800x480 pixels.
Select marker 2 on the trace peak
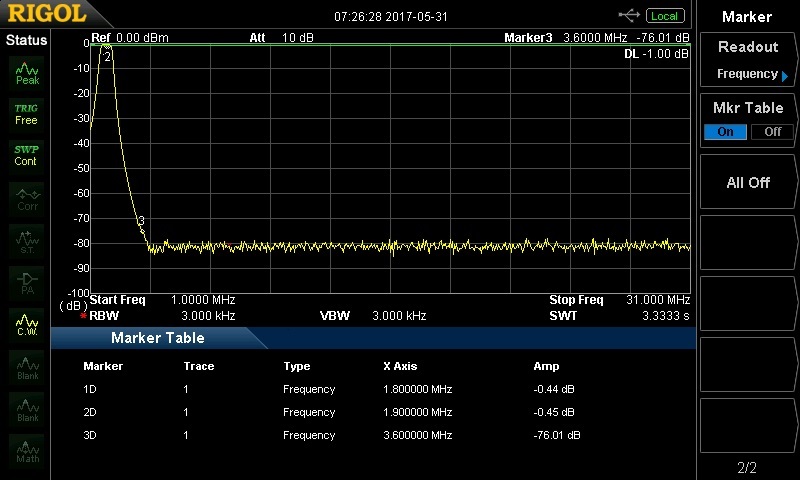pos(107,57)
